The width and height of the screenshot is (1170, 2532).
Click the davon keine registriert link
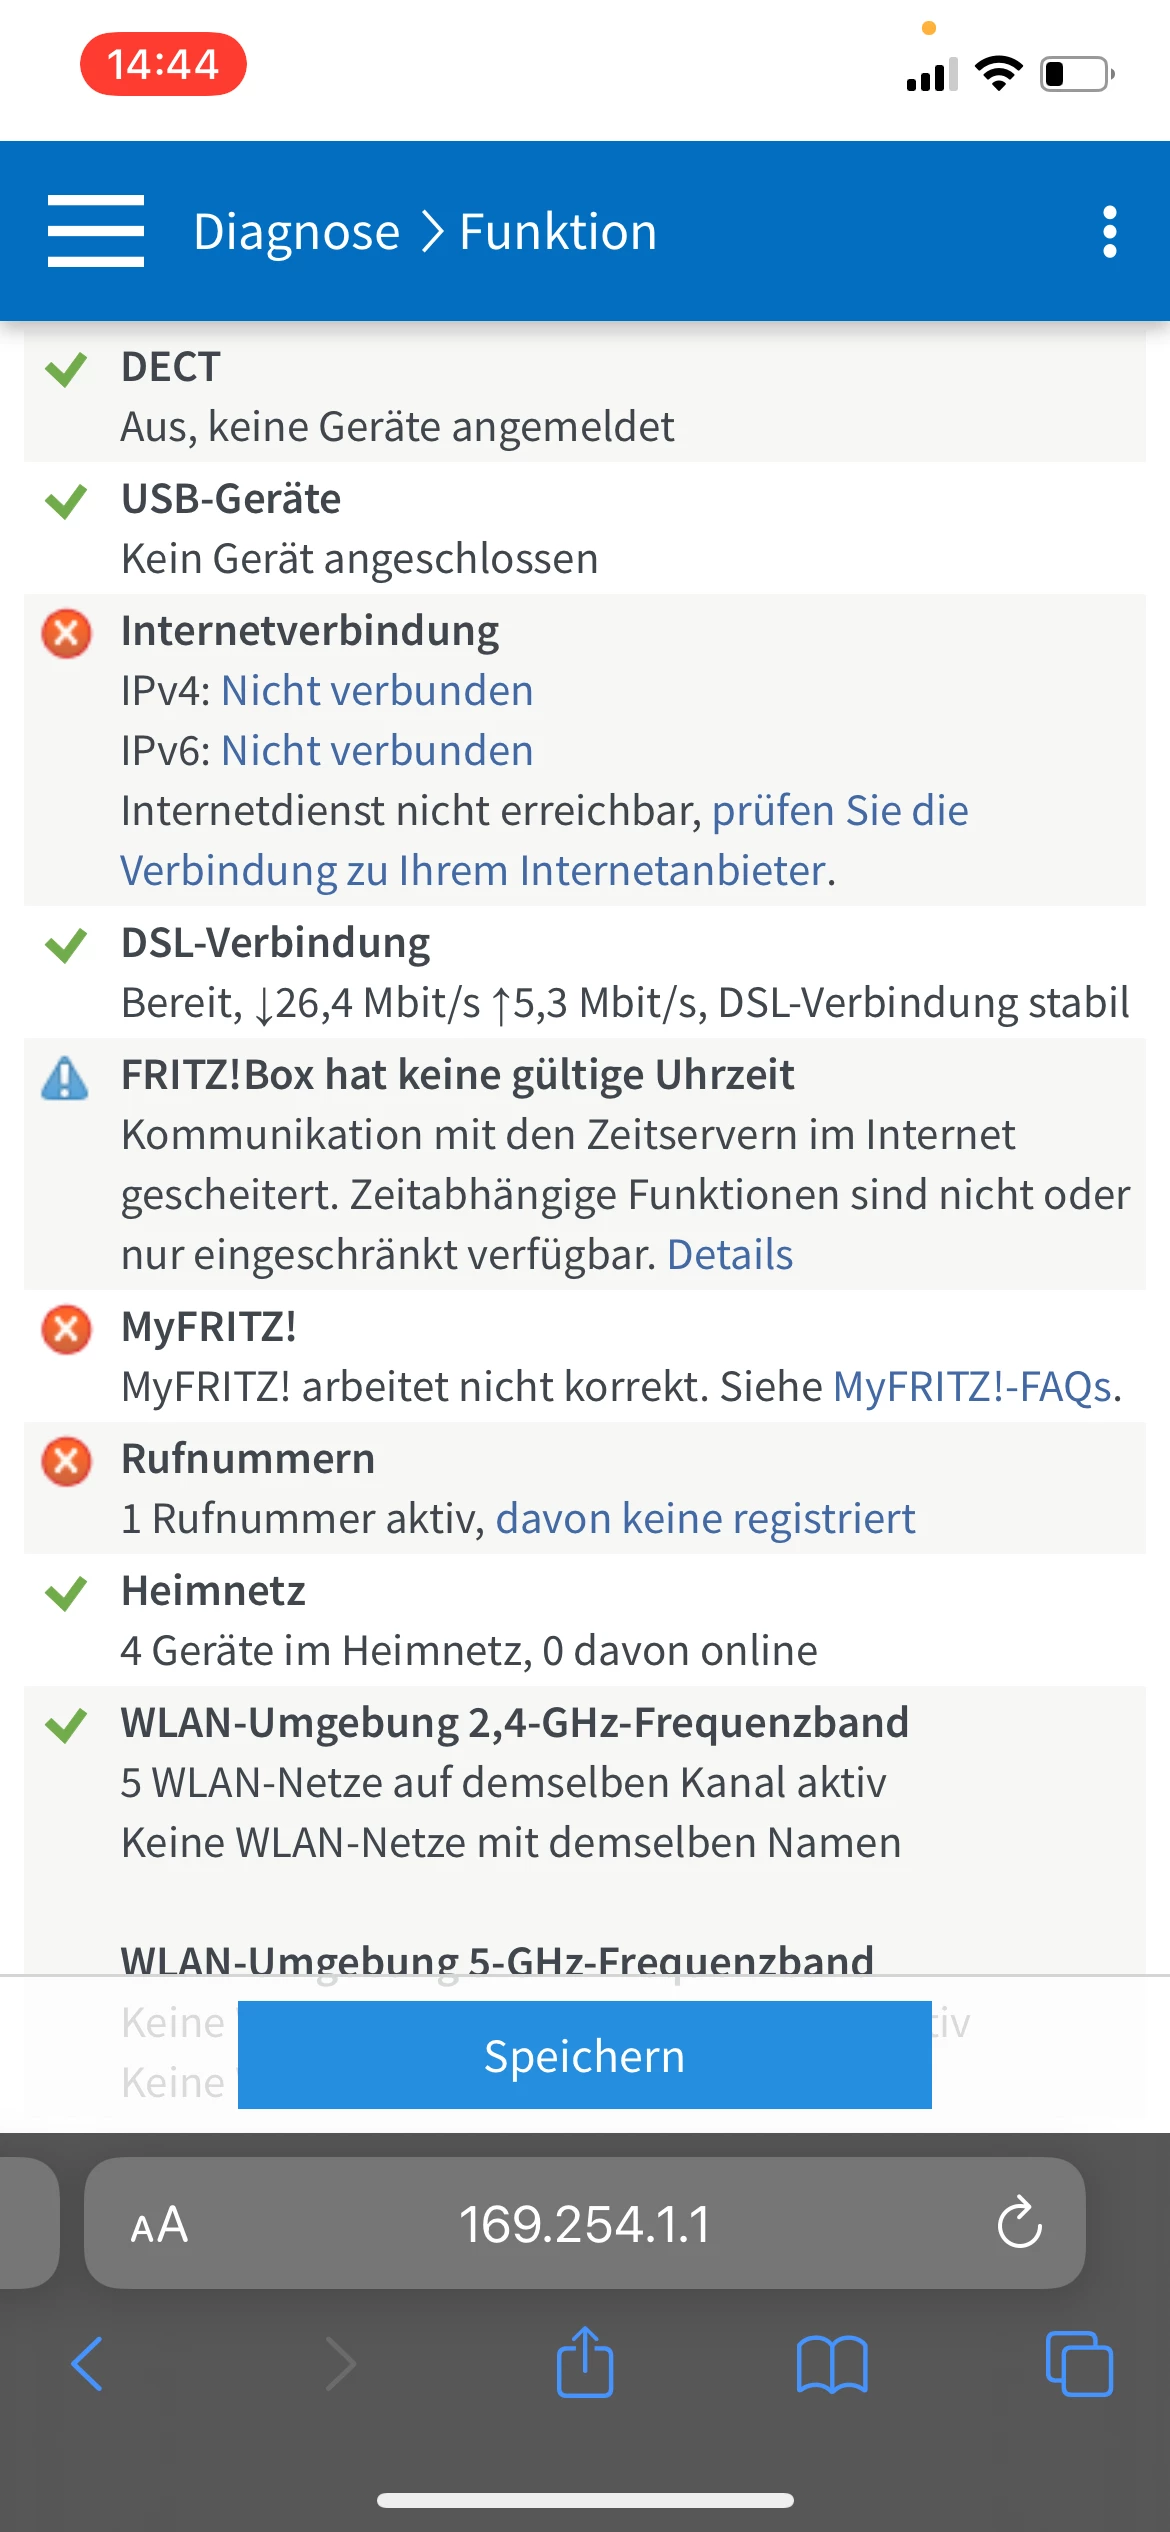pyautogui.click(x=705, y=1519)
